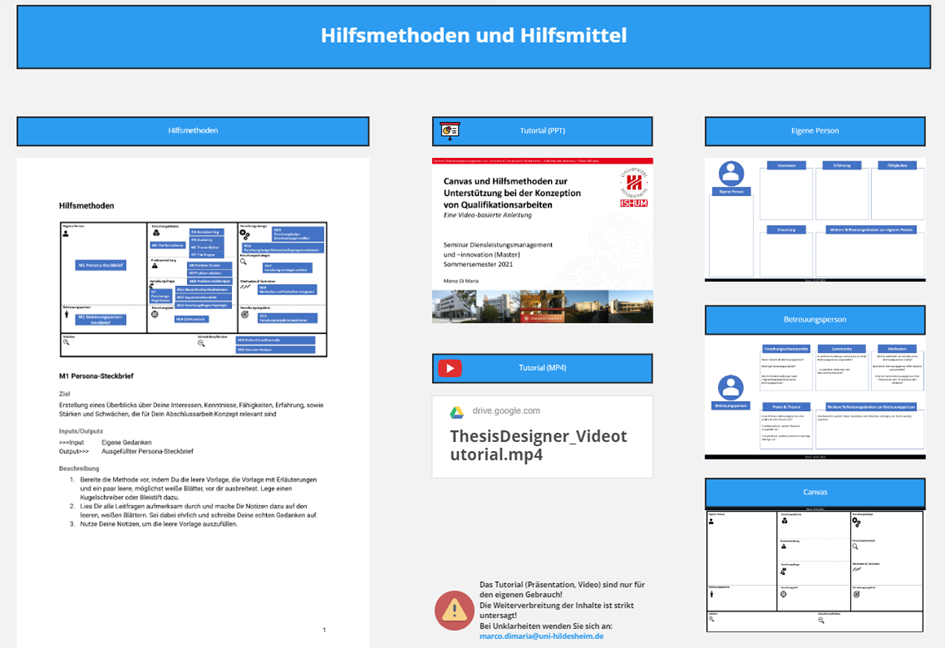
Task: Click the M2 Betreuungsperson-Steckbrief box in diagram
Action: pos(101,319)
